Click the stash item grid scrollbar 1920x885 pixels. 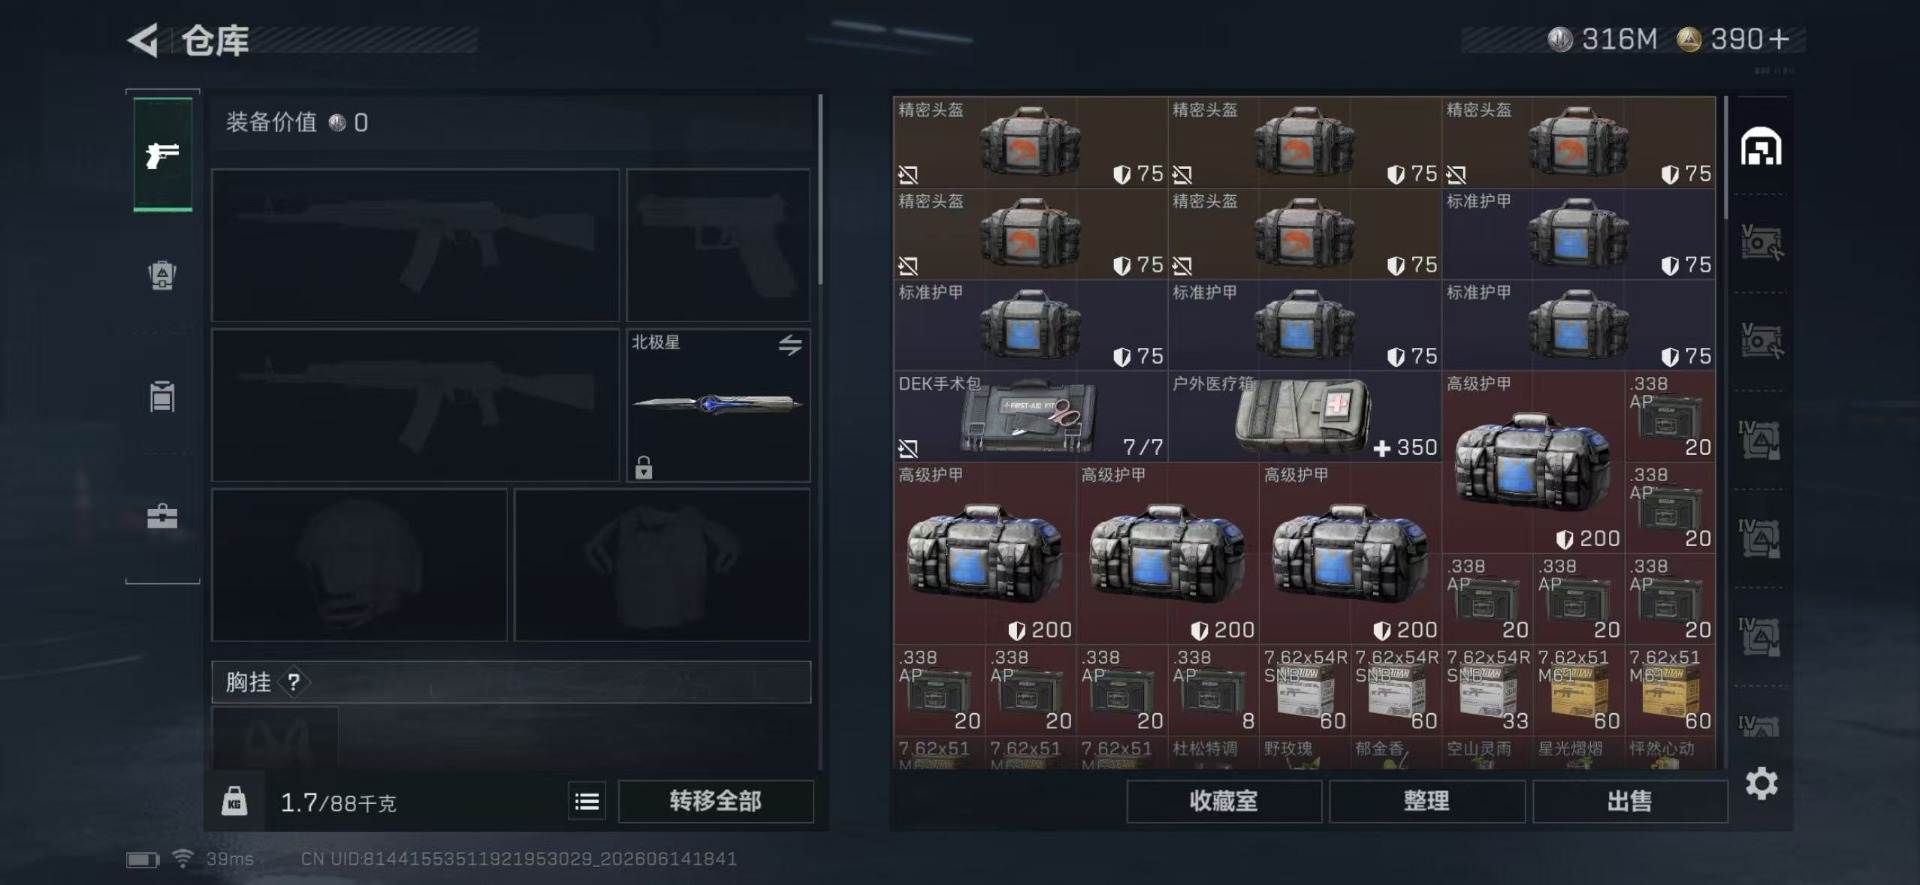coord(1725,158)
